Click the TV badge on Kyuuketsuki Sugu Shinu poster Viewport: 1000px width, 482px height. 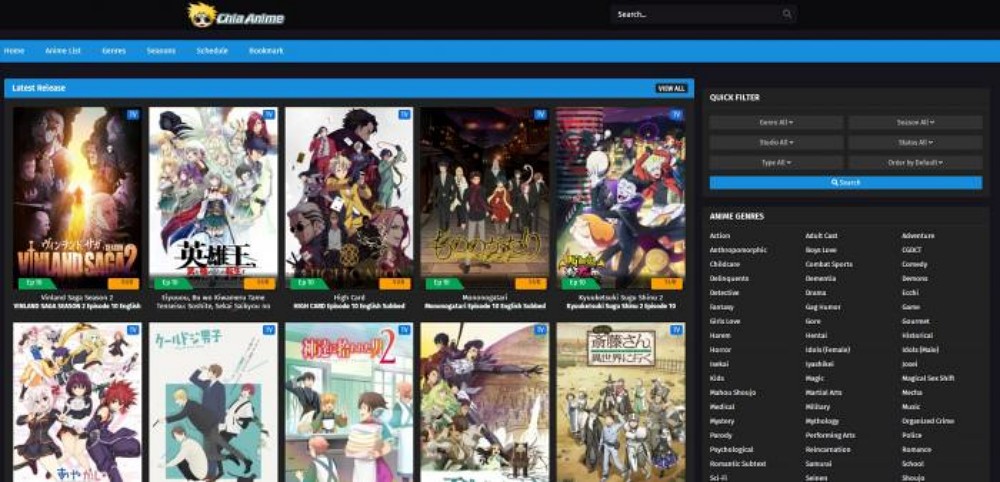pyautogui.click(x=676, y=115)
